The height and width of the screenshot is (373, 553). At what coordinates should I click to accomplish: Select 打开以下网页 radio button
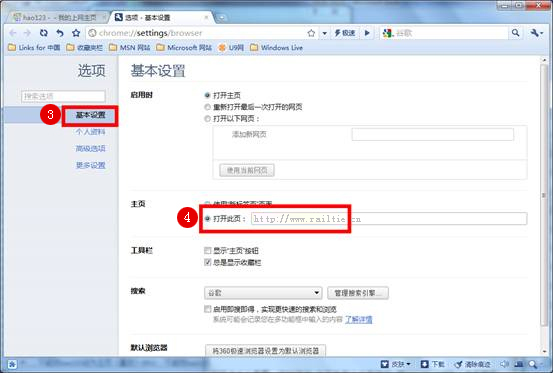[x=207, y=119]
